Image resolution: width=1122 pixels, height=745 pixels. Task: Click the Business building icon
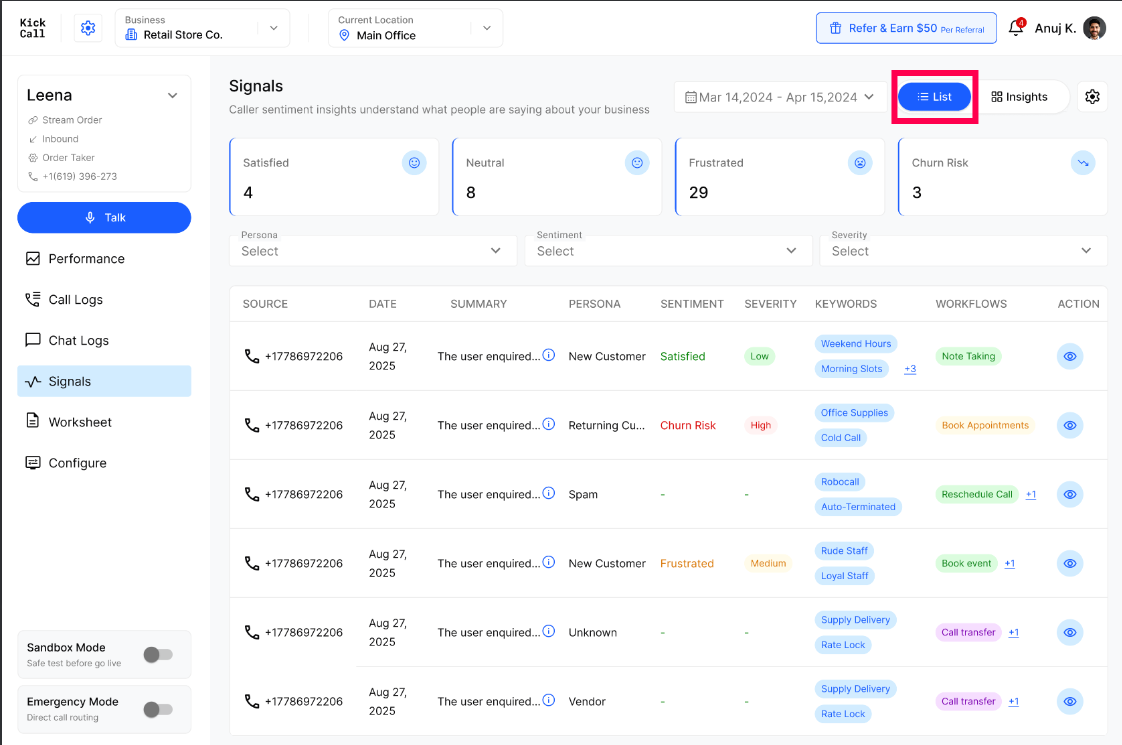(x=131, y=34)
